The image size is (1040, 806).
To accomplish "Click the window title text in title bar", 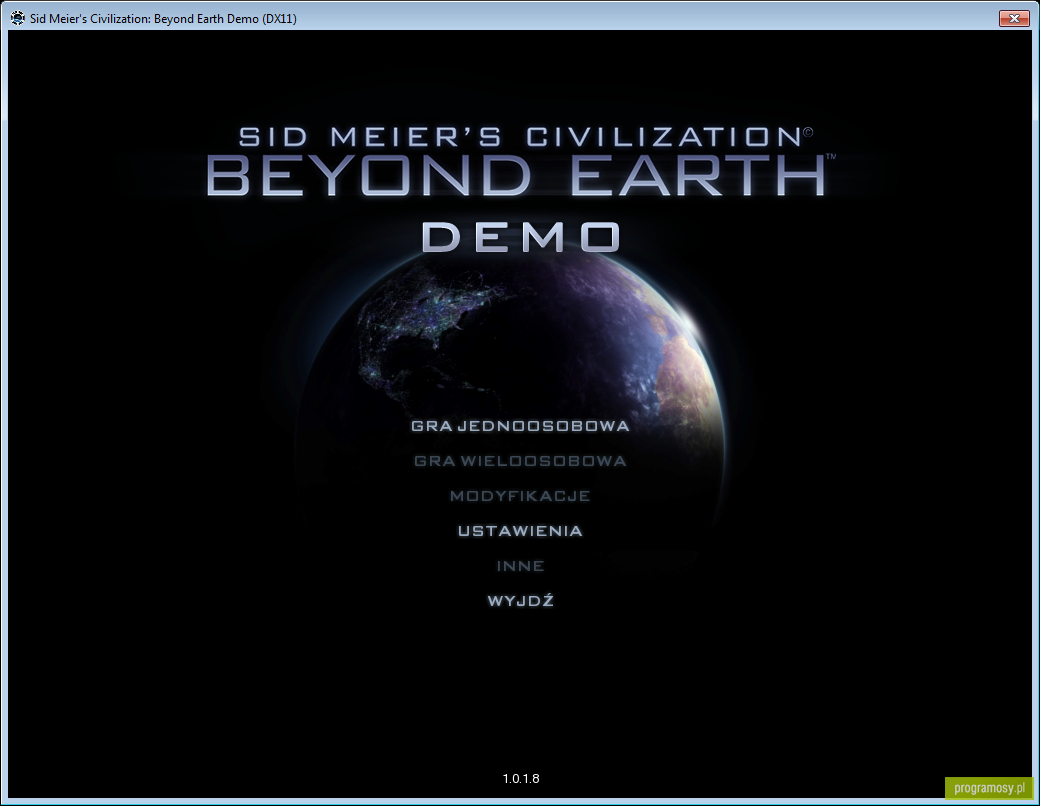I will pyautogui.click(x=163, y=19).
